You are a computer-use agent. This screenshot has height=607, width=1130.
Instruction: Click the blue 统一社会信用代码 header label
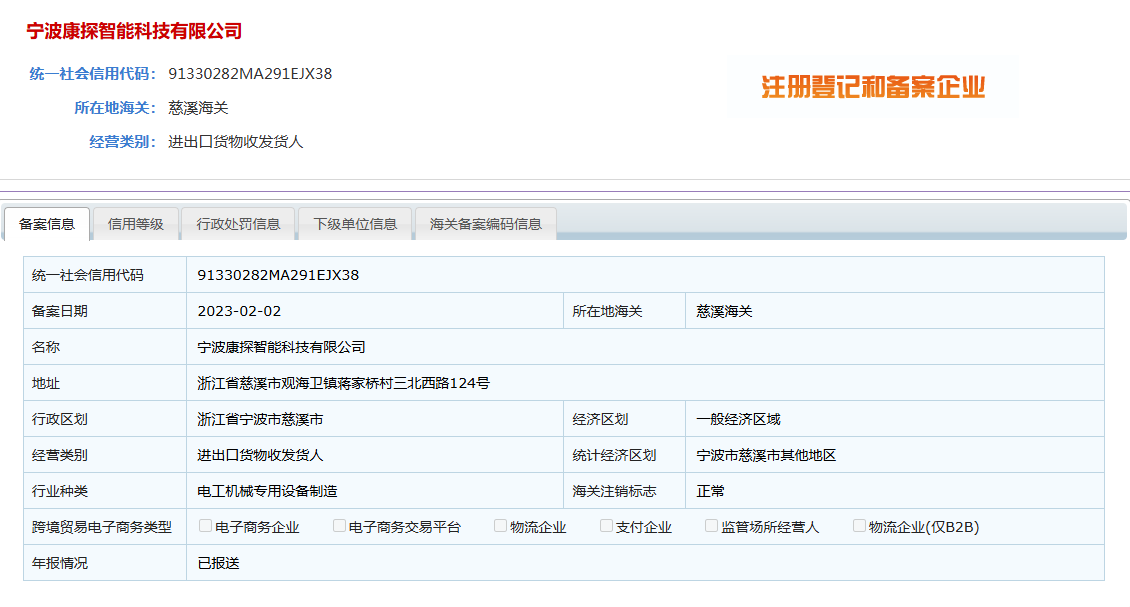click(x=92, y=74)
